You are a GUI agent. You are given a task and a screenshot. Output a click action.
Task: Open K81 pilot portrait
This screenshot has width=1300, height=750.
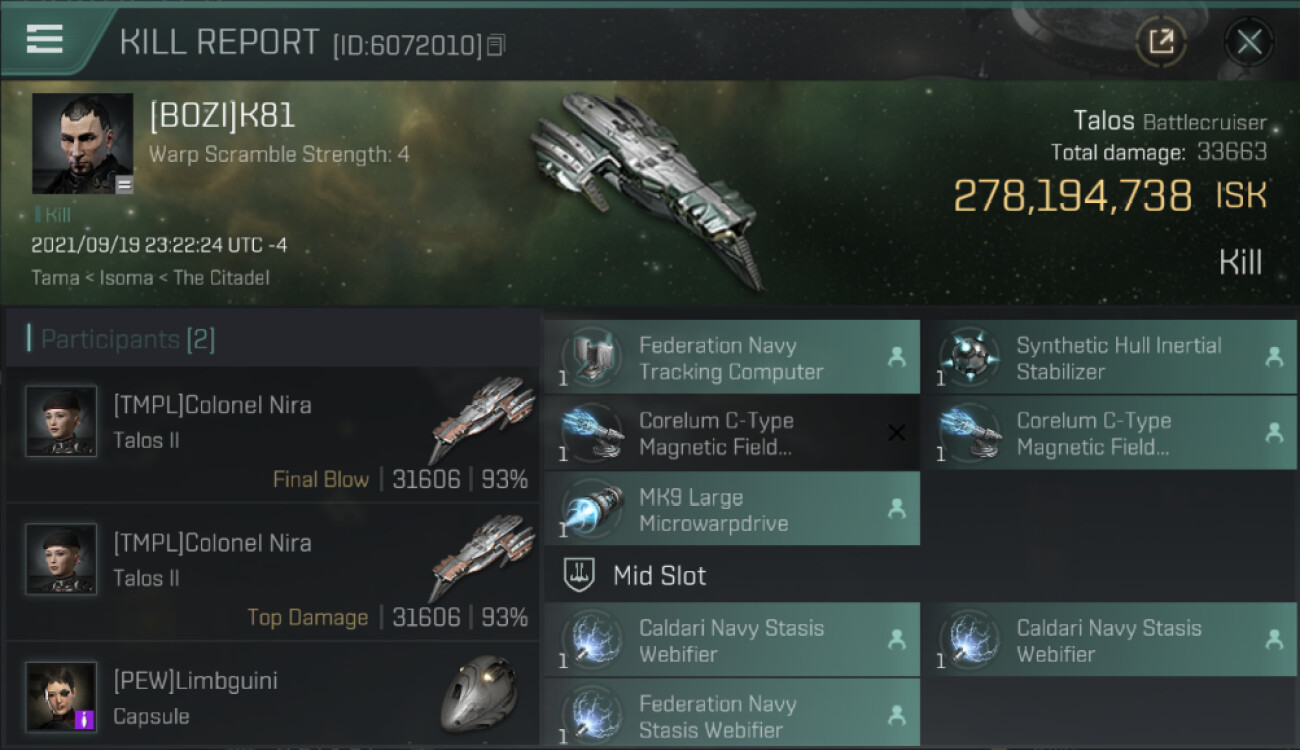(82, 144)
